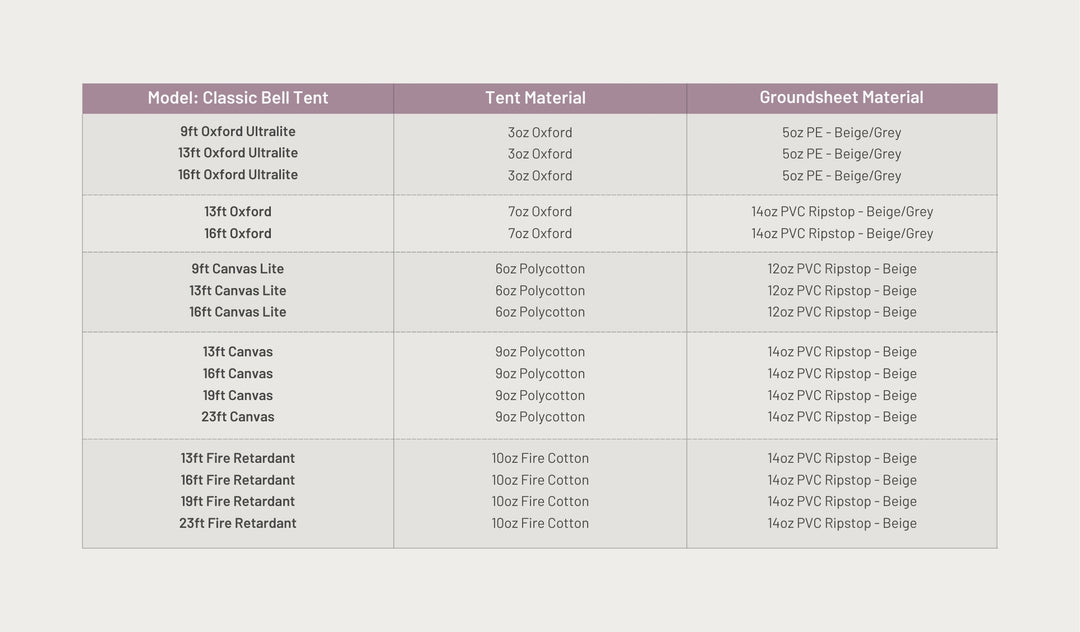Select the "19ft Canvas" model name
The image size is (1080, 632).
[x=238, y=396]
